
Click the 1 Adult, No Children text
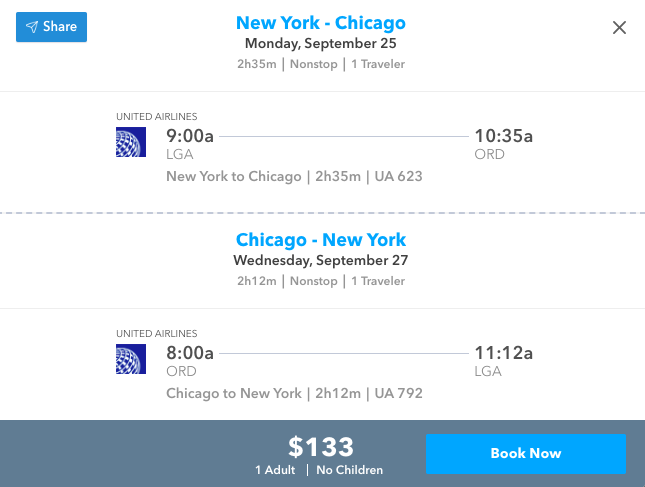(x=321, y=470)
